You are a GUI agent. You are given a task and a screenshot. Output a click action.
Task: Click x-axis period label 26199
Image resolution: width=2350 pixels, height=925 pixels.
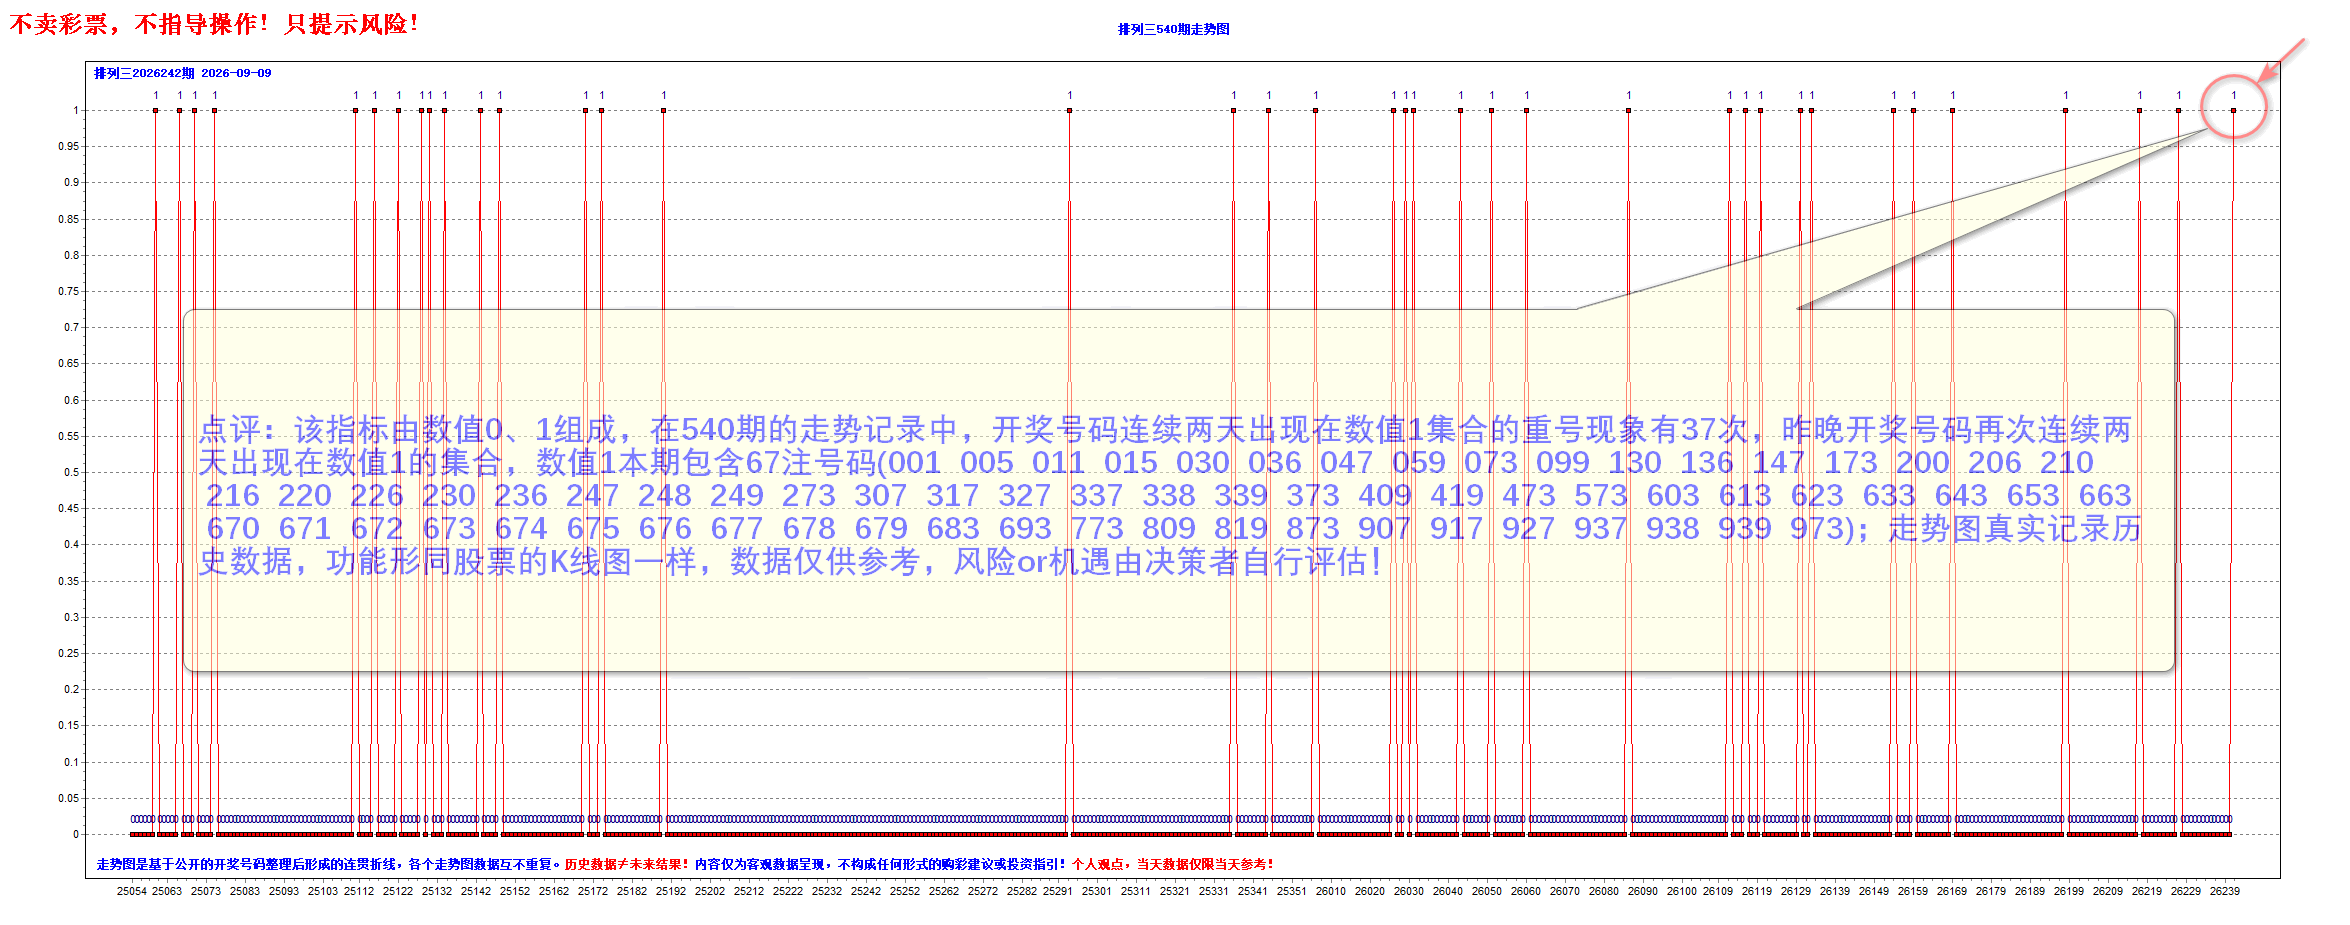(2069, 891)
